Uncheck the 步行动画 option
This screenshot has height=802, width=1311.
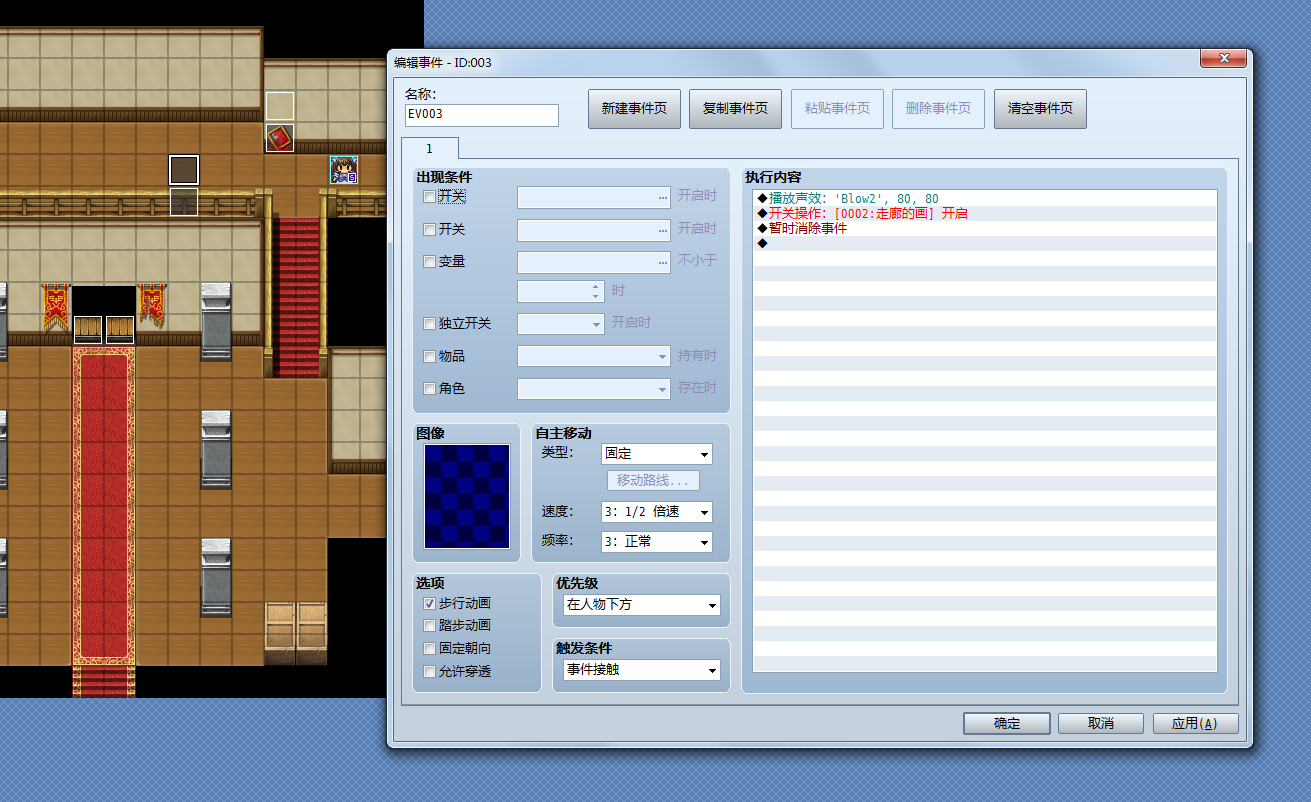(x=429, y=604)
